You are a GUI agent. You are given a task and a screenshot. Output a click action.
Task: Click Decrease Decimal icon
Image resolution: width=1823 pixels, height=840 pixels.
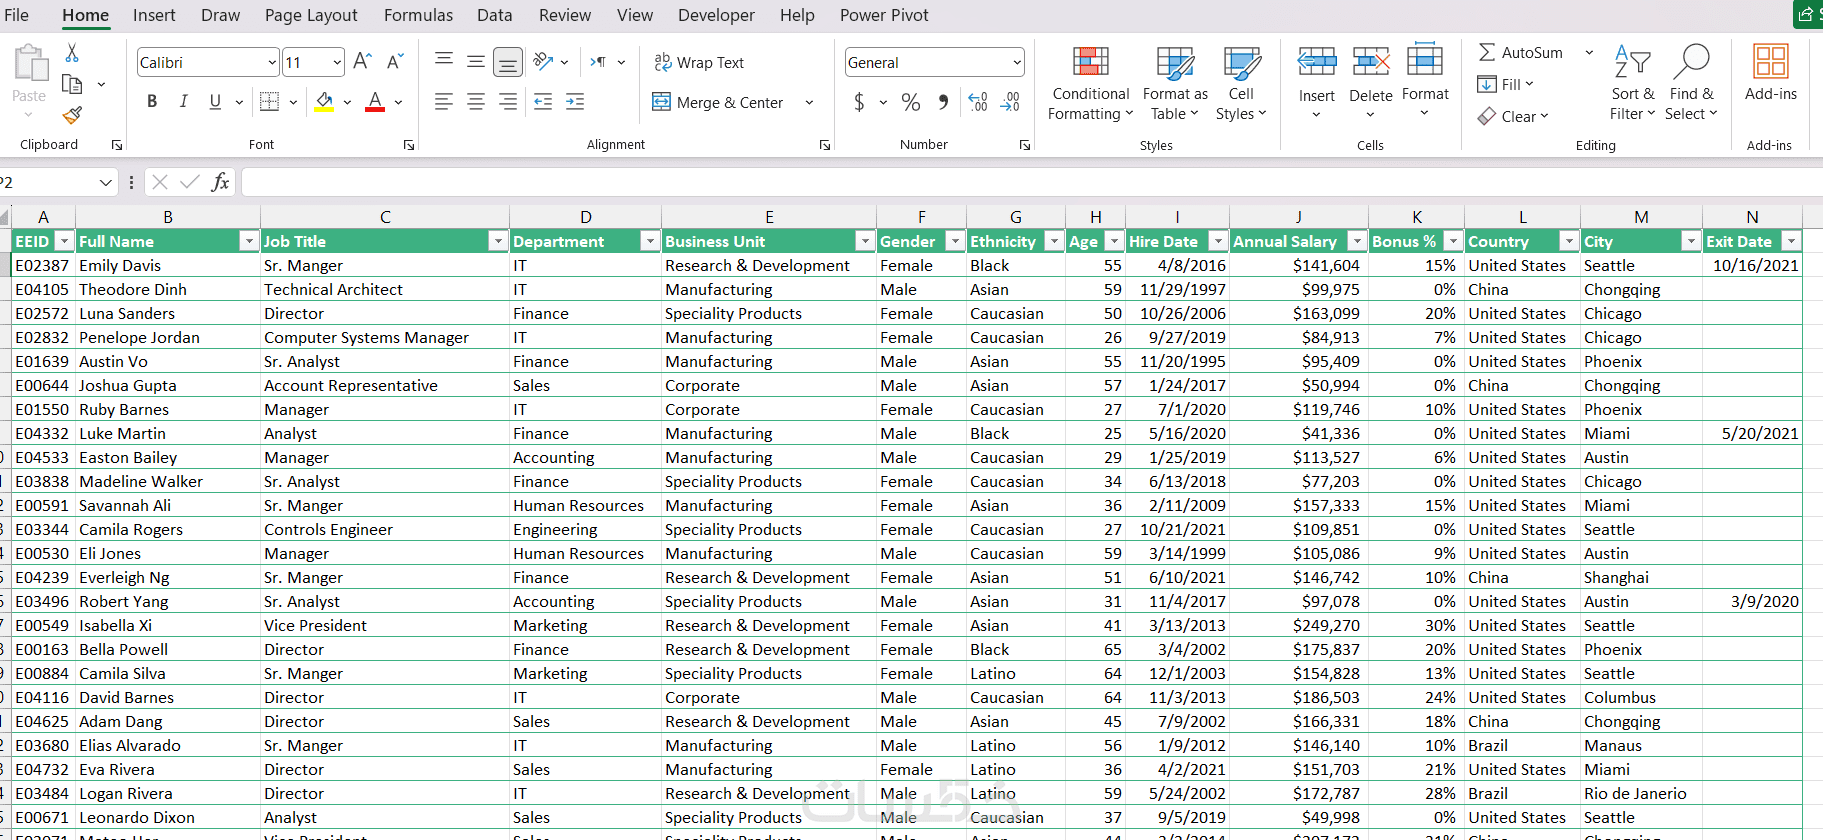coord(1010,102)
